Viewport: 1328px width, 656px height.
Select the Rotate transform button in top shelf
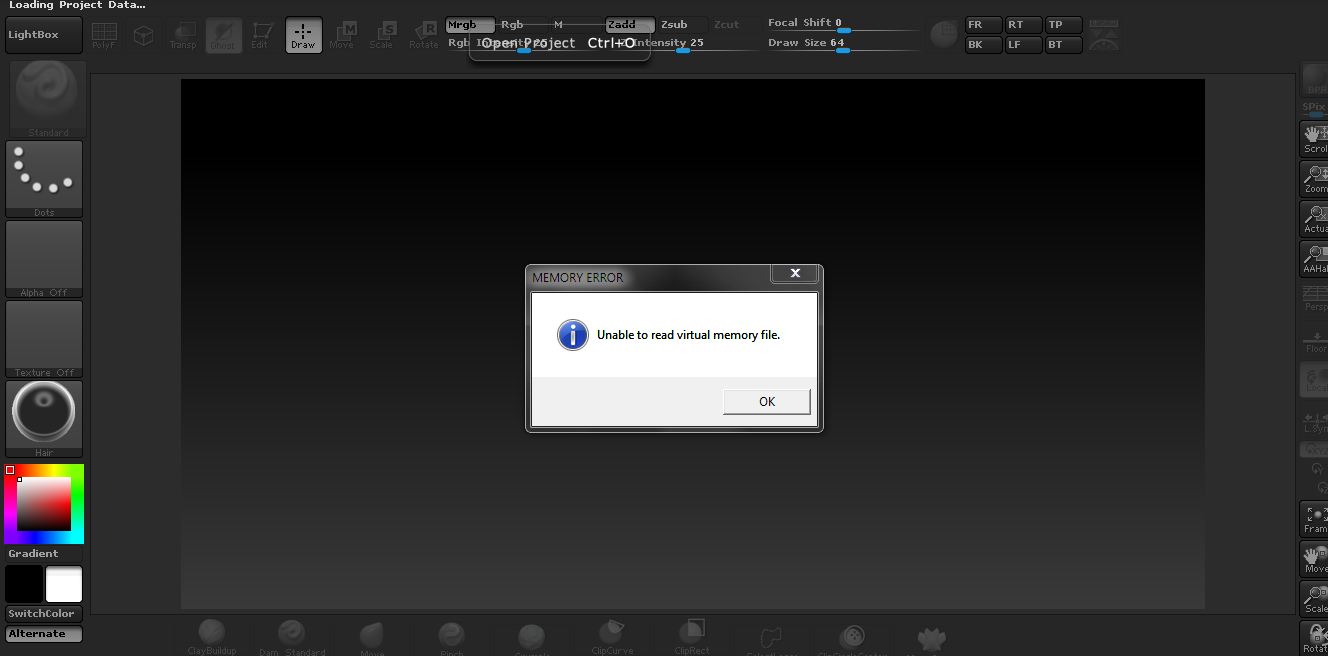point(423,36)
